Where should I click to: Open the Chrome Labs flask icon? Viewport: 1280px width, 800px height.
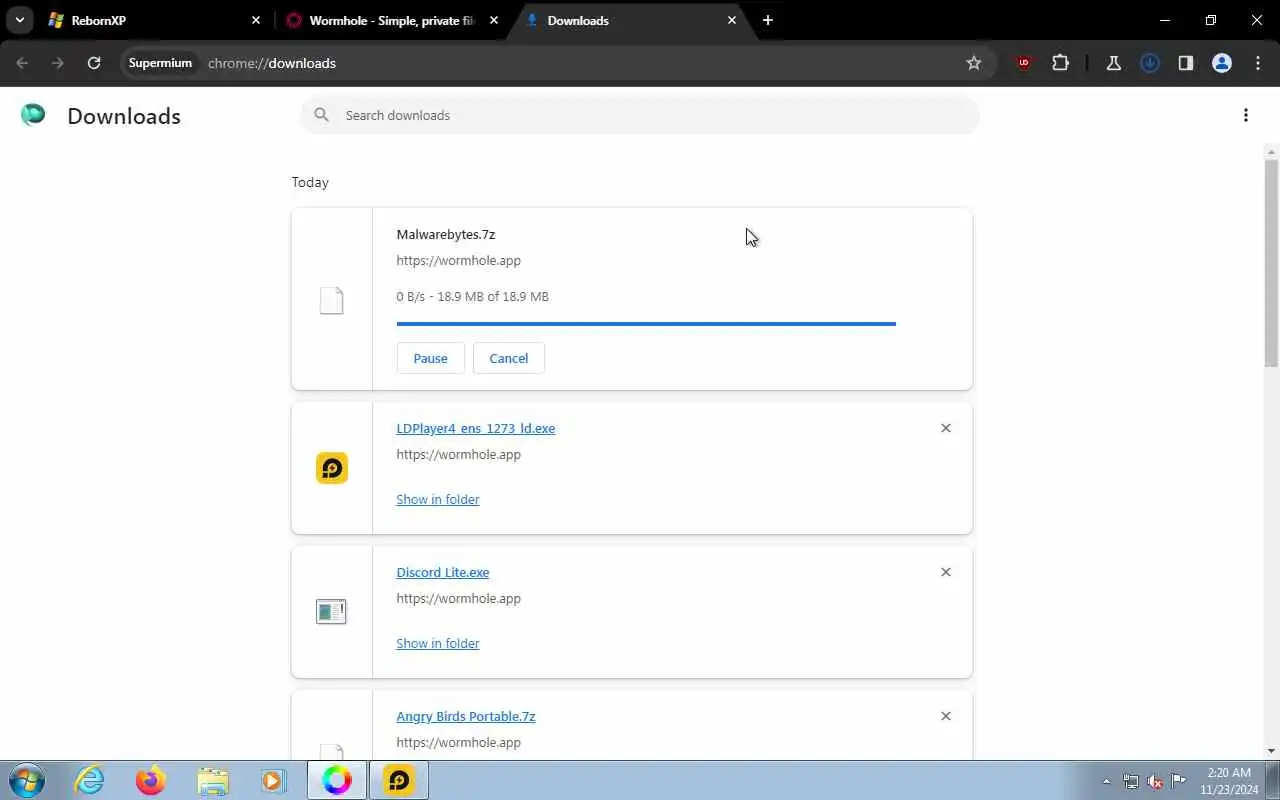pos(1113,63)
